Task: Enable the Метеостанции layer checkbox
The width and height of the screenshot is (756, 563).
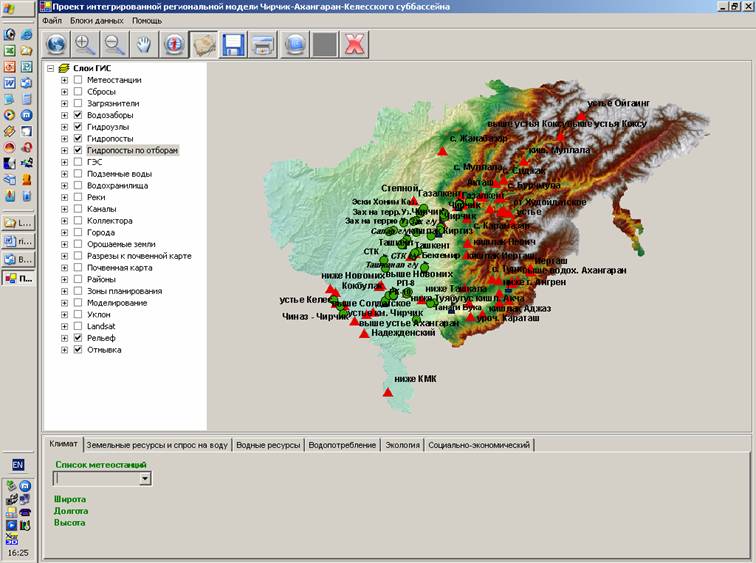Action: tap(78, 80)
